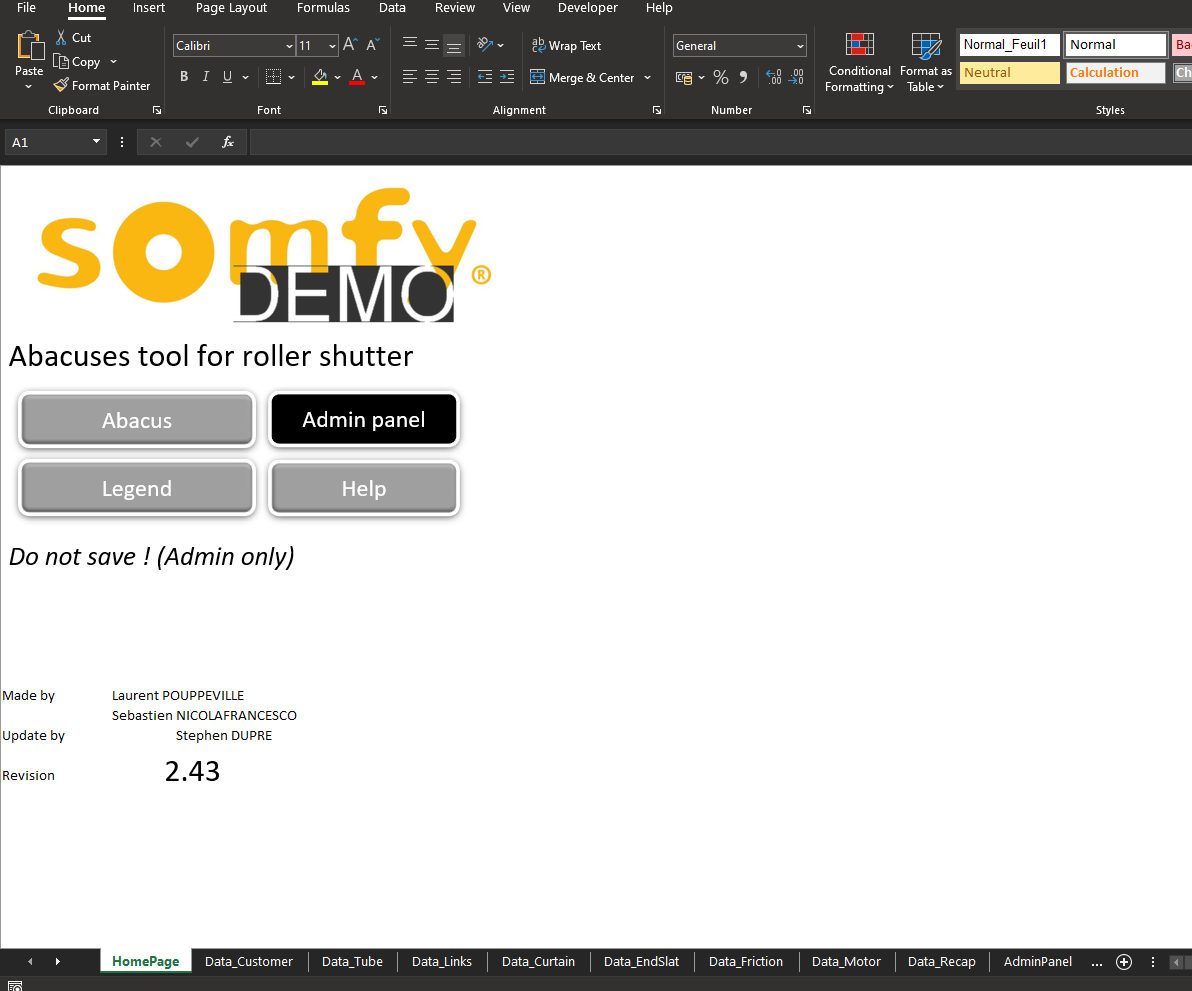Screen dimensions: 1192x991
Task: Toggle bold formatting
Action: [x=184, y=77]
